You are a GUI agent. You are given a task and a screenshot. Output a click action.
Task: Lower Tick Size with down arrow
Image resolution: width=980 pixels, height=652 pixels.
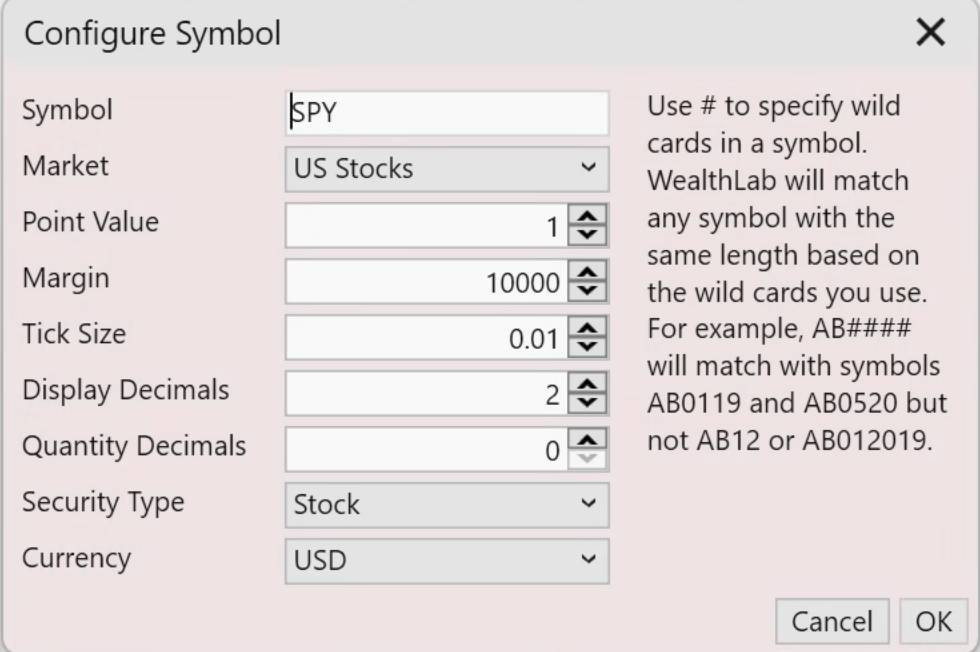point(588,347)
